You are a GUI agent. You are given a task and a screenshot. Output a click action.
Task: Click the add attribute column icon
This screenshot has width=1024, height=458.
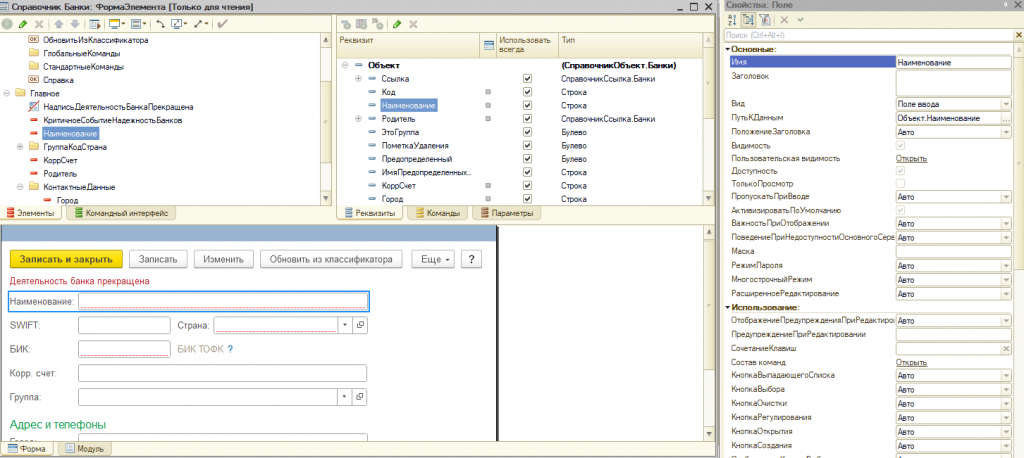361,24
